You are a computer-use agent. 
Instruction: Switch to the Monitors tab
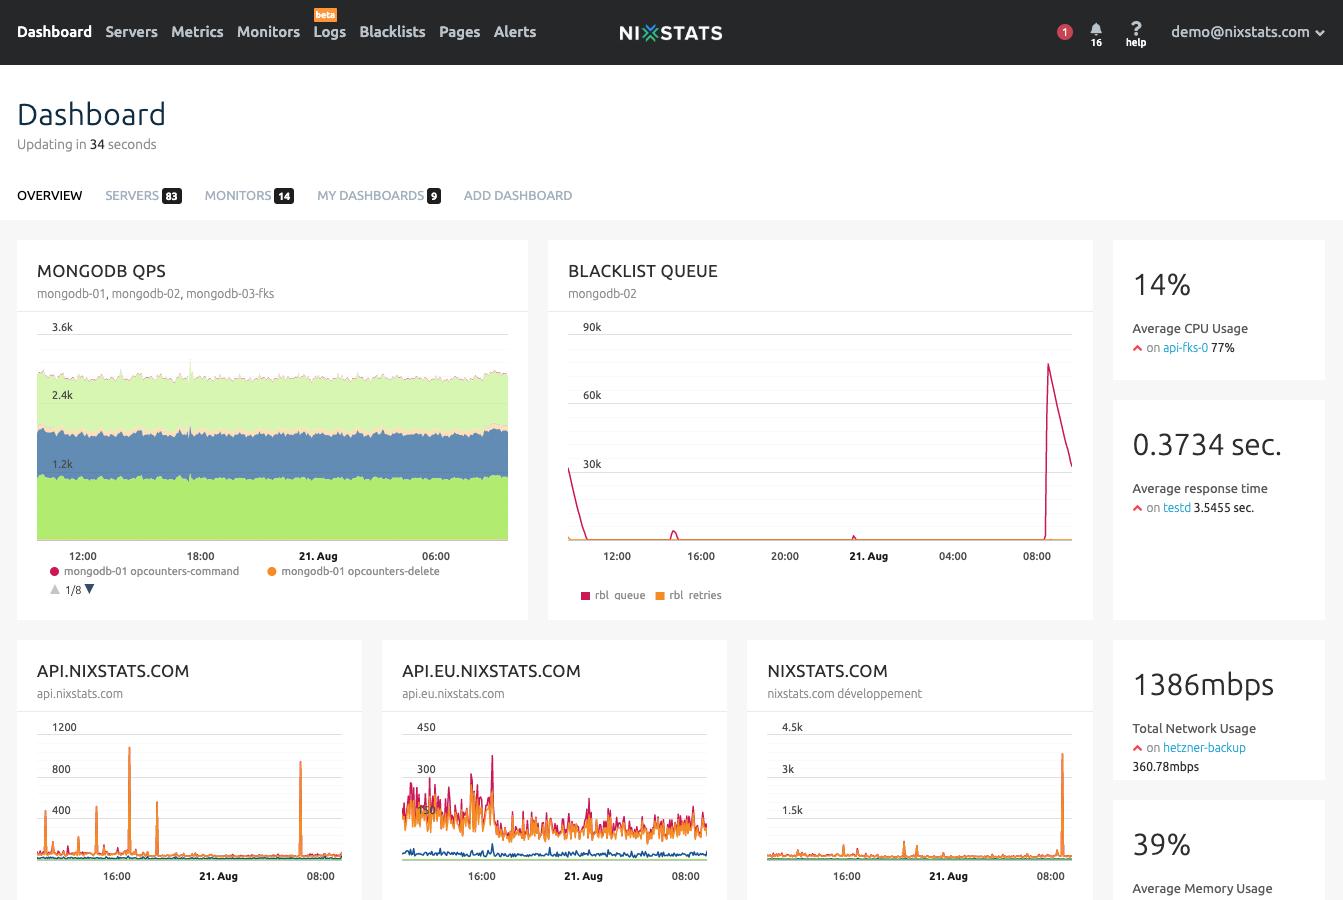point(248,196)
